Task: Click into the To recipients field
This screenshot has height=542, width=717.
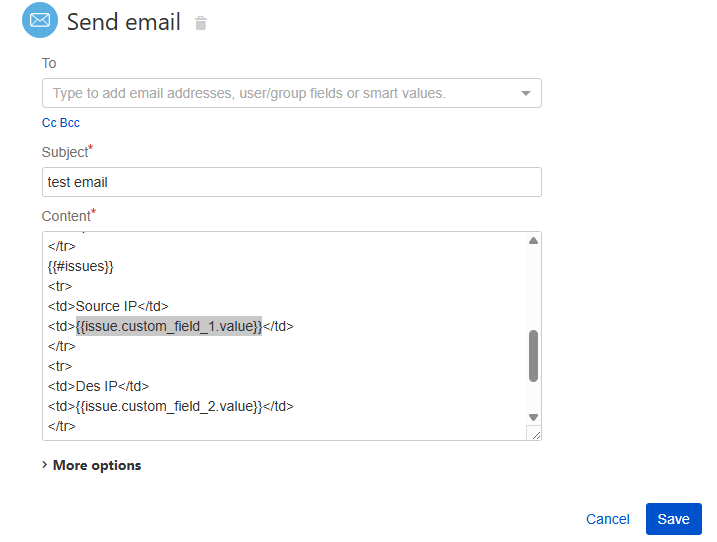Action: (292, 93)
